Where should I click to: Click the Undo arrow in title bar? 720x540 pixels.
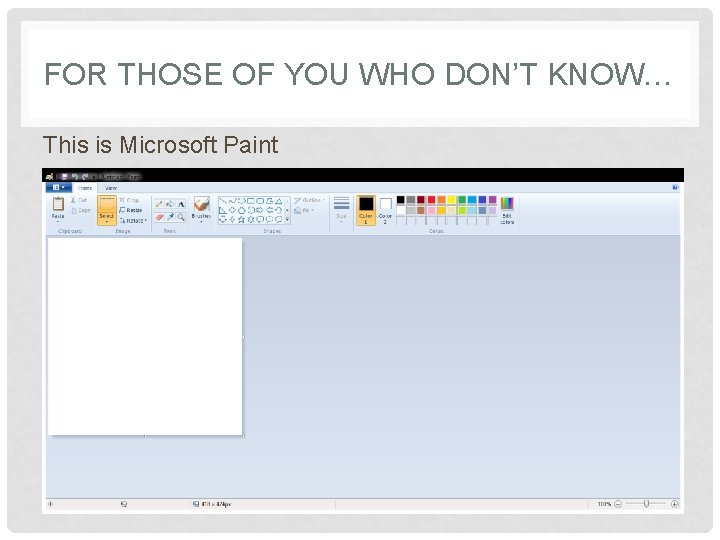(x=75, y=176)
